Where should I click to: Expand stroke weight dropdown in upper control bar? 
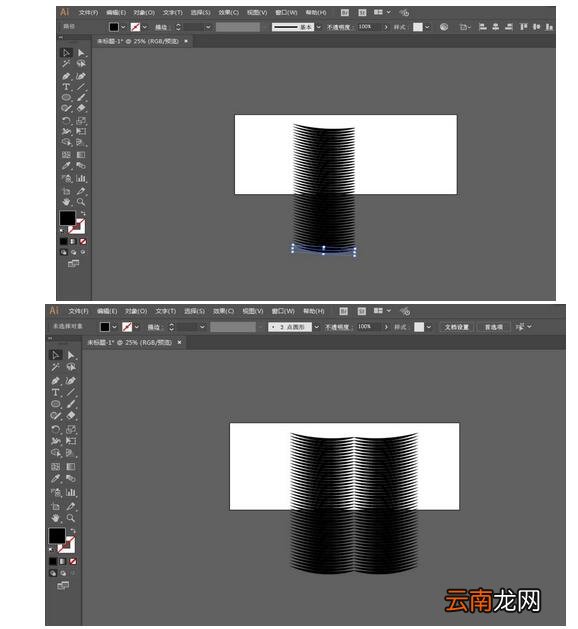[208, 27]
